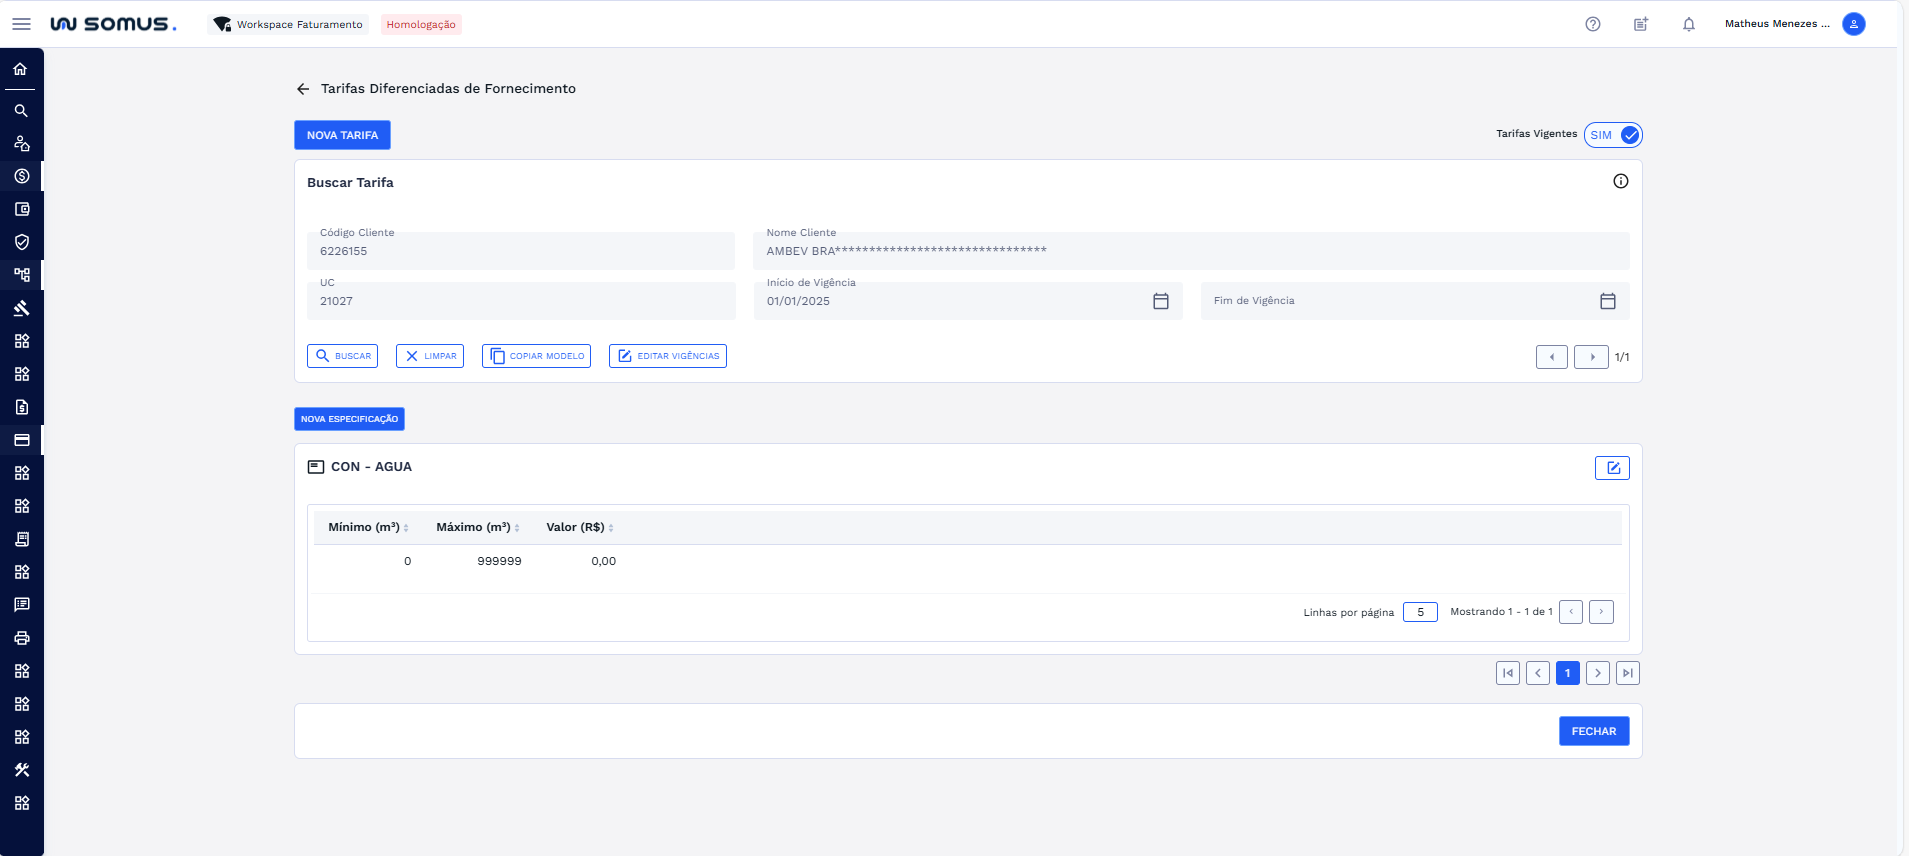The height and width of the screenshot is (856, 1909).
Task: Open the notifications bell
Action: [1689, 24]
